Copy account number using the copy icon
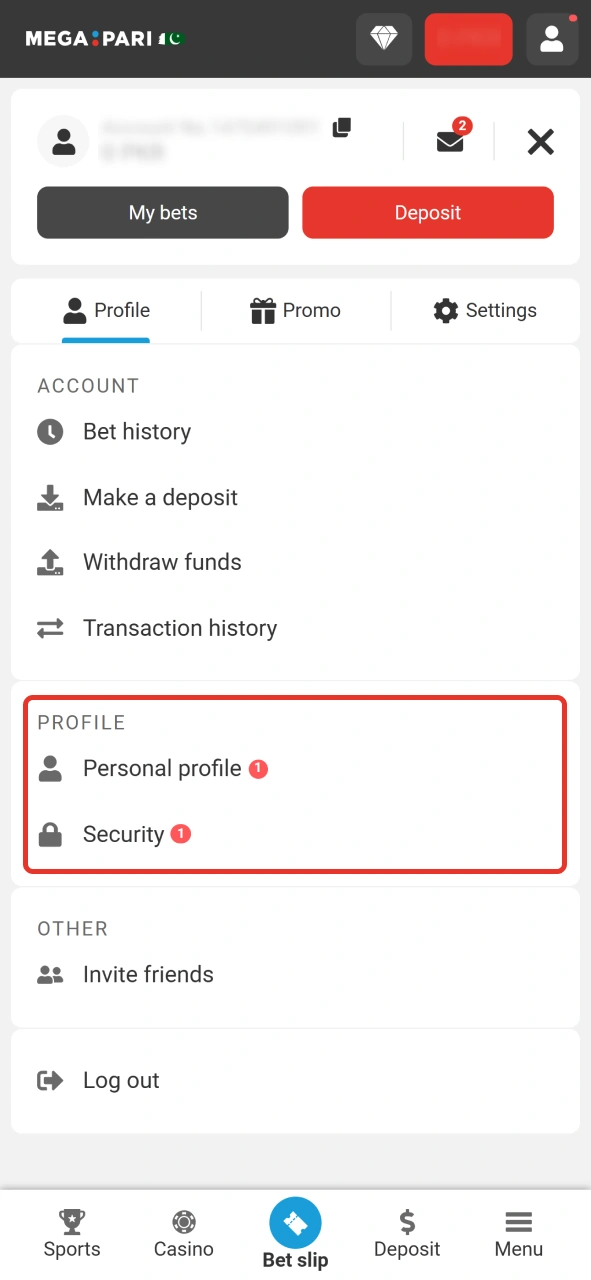This screenshot has height=1280, width=591. [x=341, y=128]
